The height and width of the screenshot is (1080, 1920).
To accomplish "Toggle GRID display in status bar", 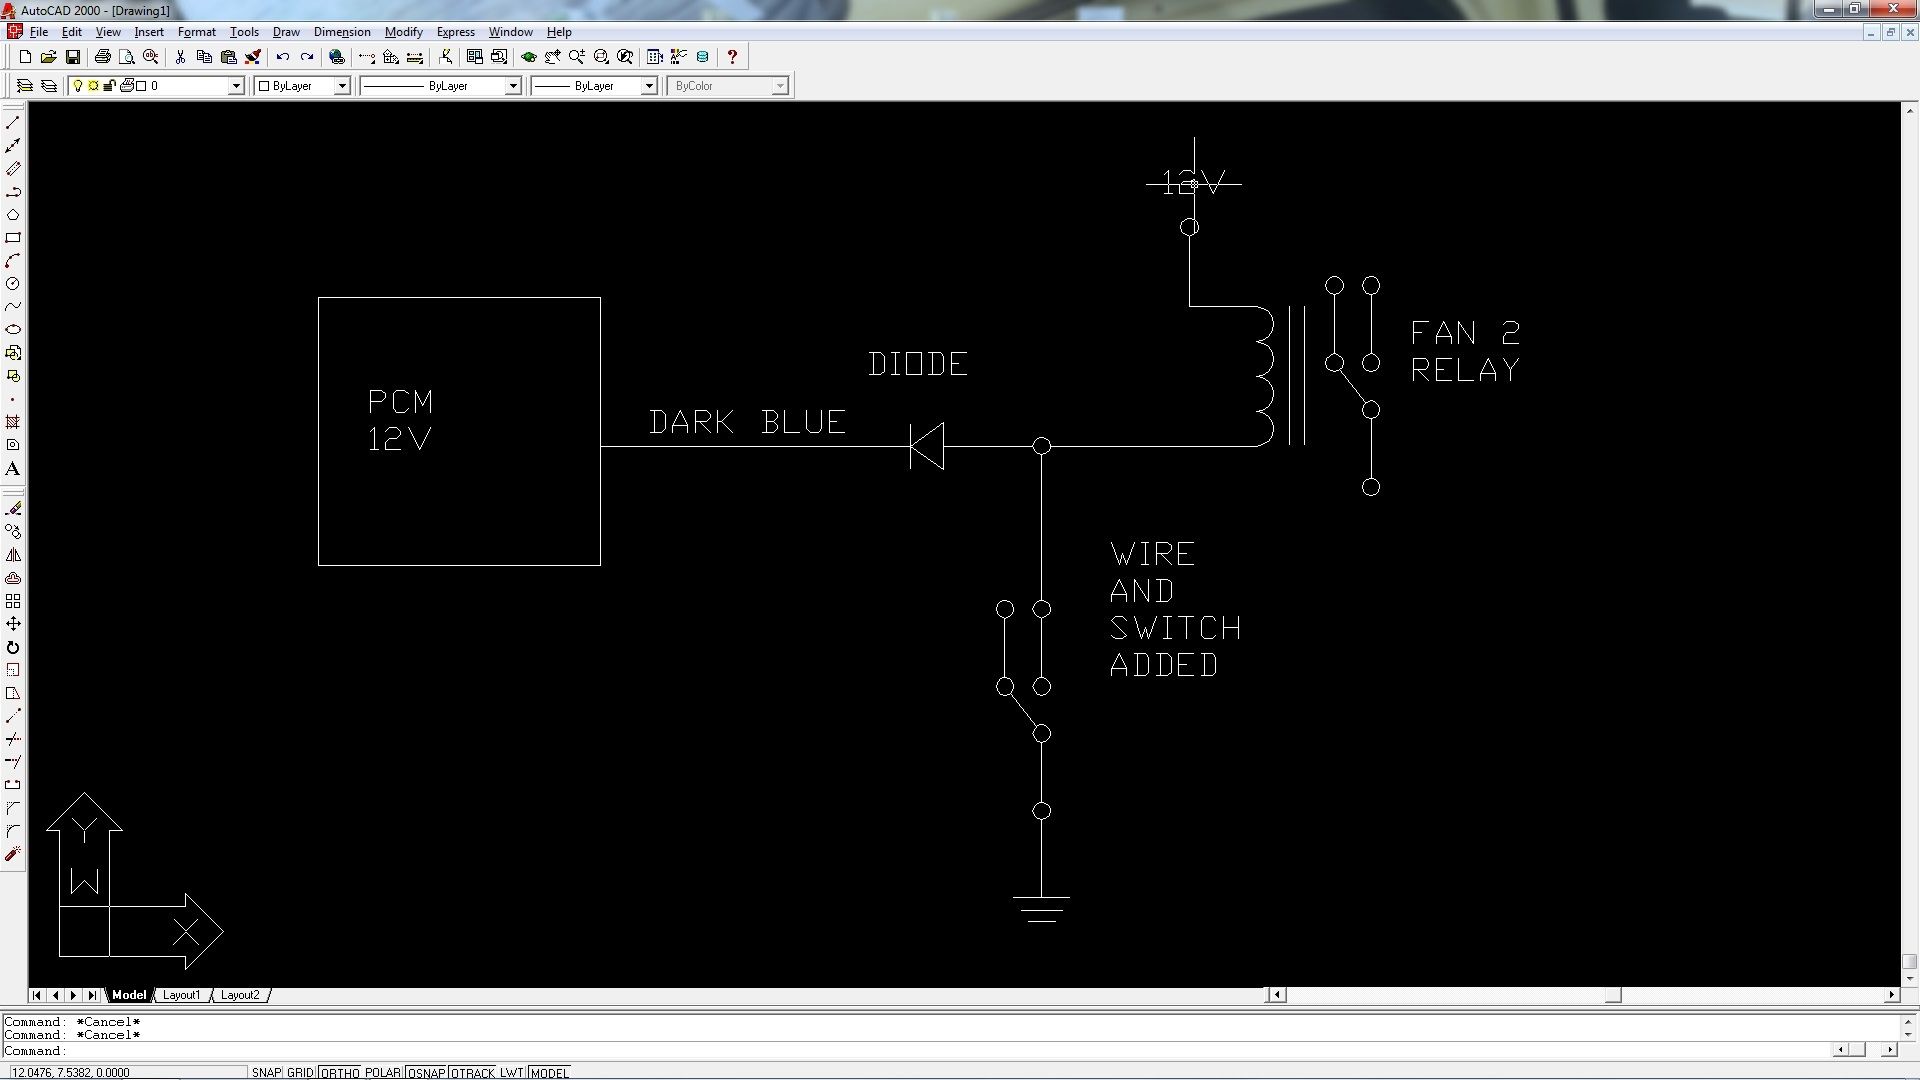I will coord(300,1073).
